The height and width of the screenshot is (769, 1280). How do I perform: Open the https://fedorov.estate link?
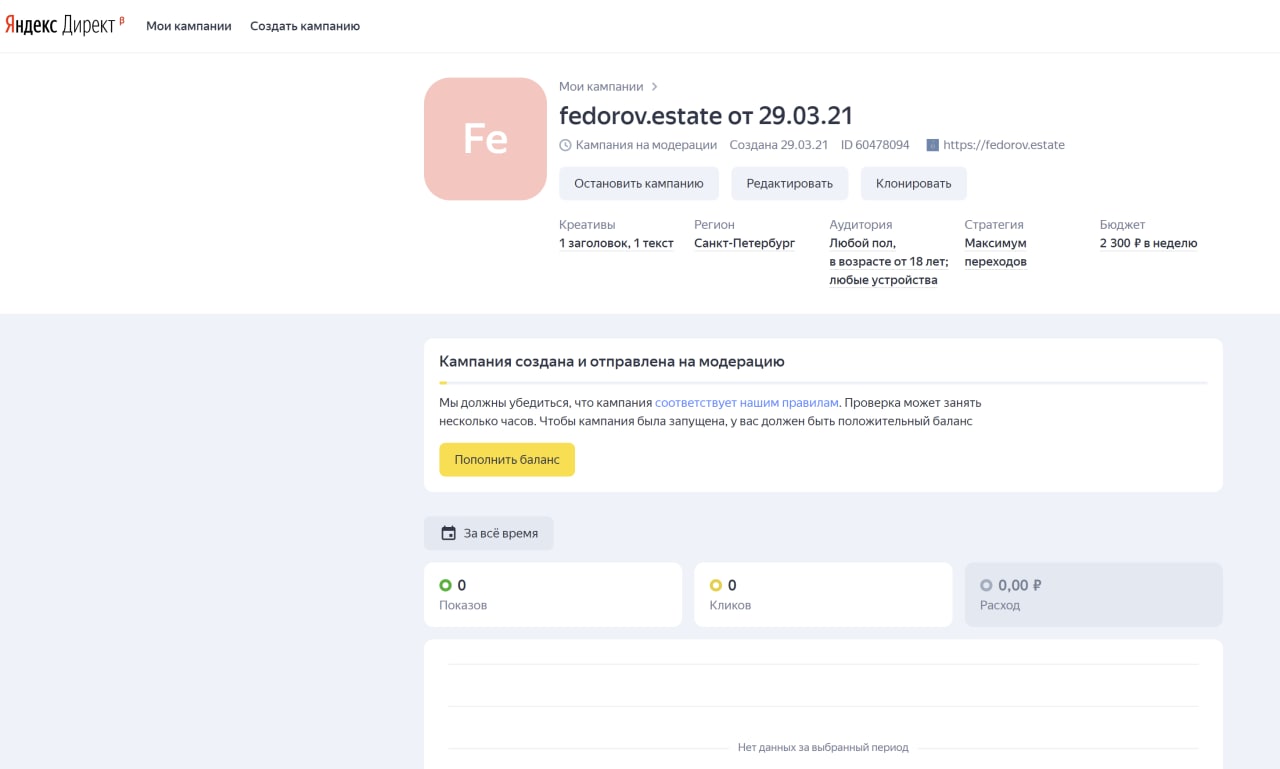pos(1004,145)
